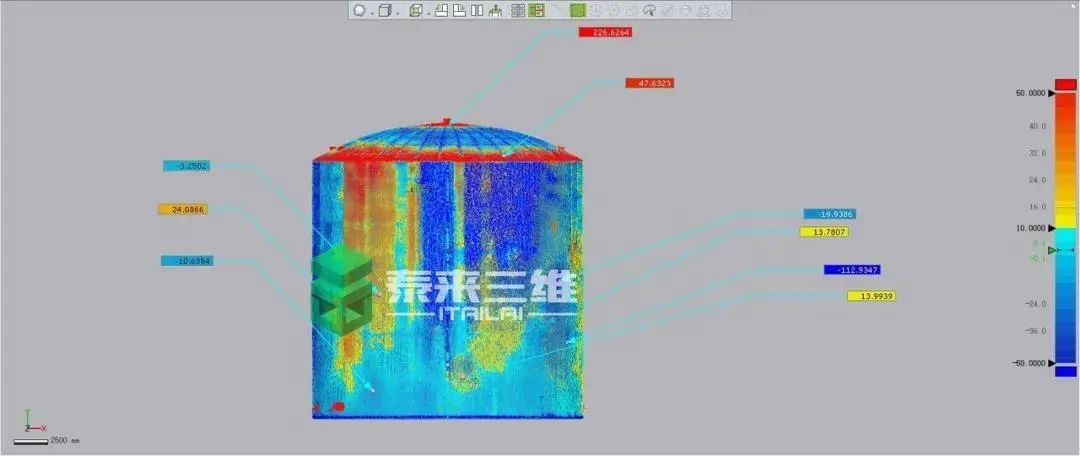Expand dropdown arrow beside wireframe cube icon
This screenshot has width=1080, height=456.
point(427,12)
